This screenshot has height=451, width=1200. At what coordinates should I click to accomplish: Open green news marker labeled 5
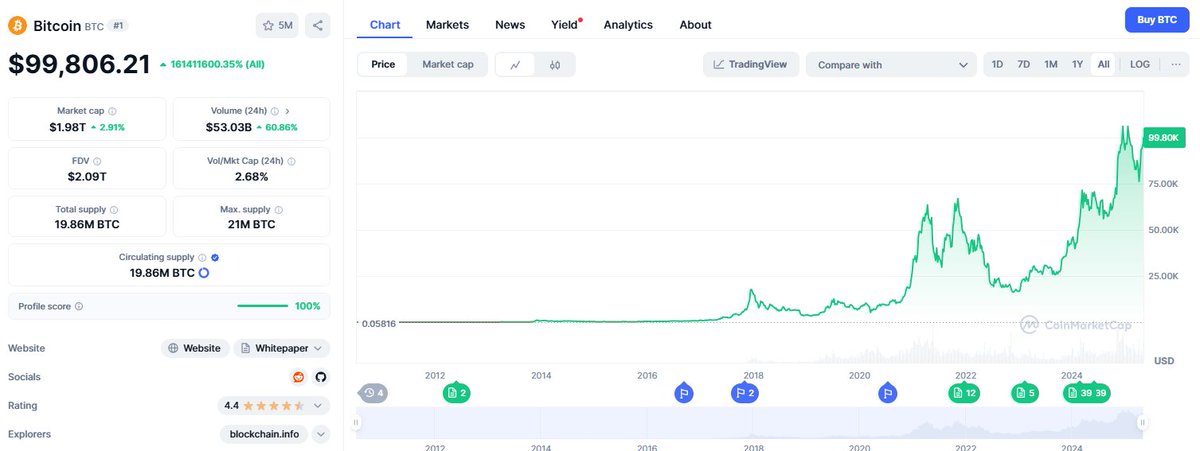pyautogui.click(x=1025, y=393)
